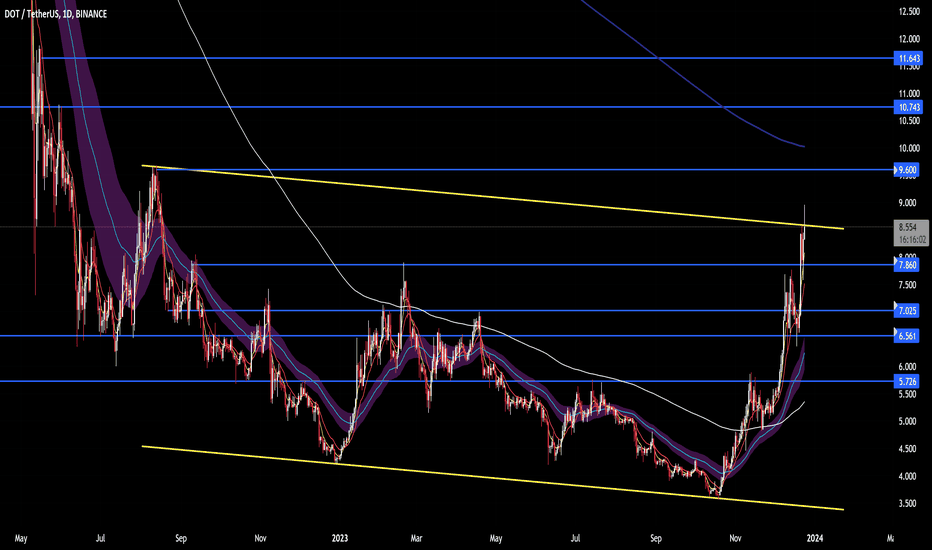
Task: Click the 9.000 price axis value
Action: tap(908, 203)
